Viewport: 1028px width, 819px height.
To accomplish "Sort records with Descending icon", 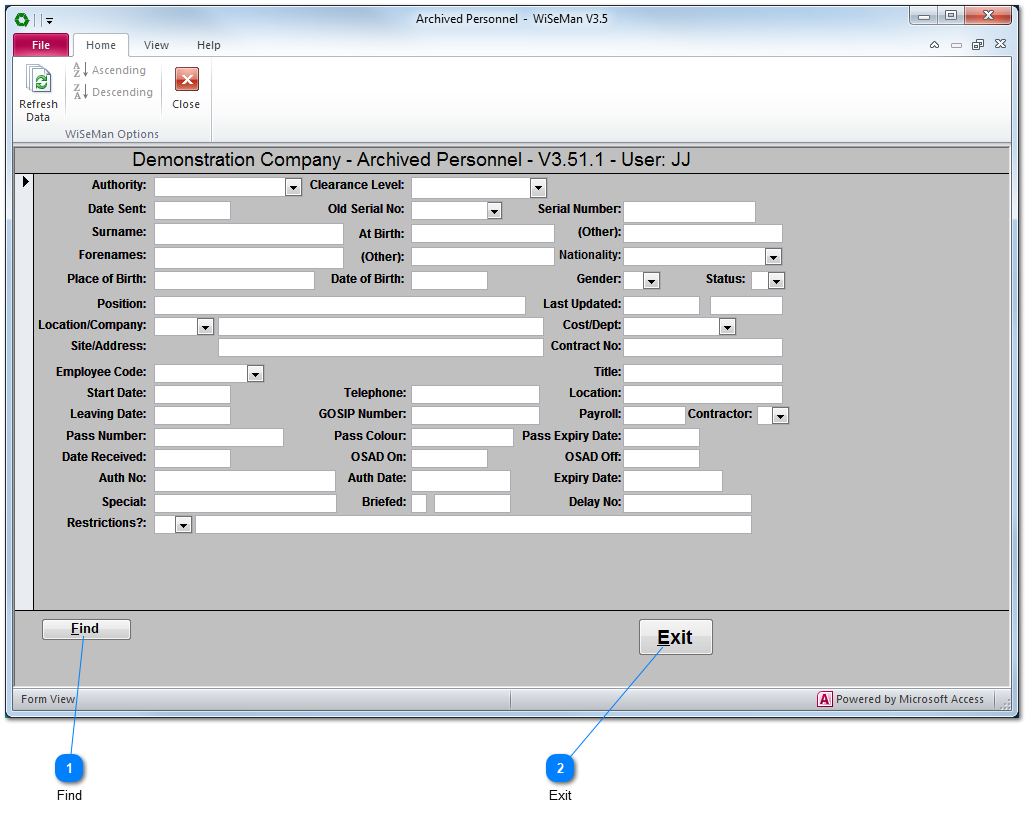I will click(82, 92).
